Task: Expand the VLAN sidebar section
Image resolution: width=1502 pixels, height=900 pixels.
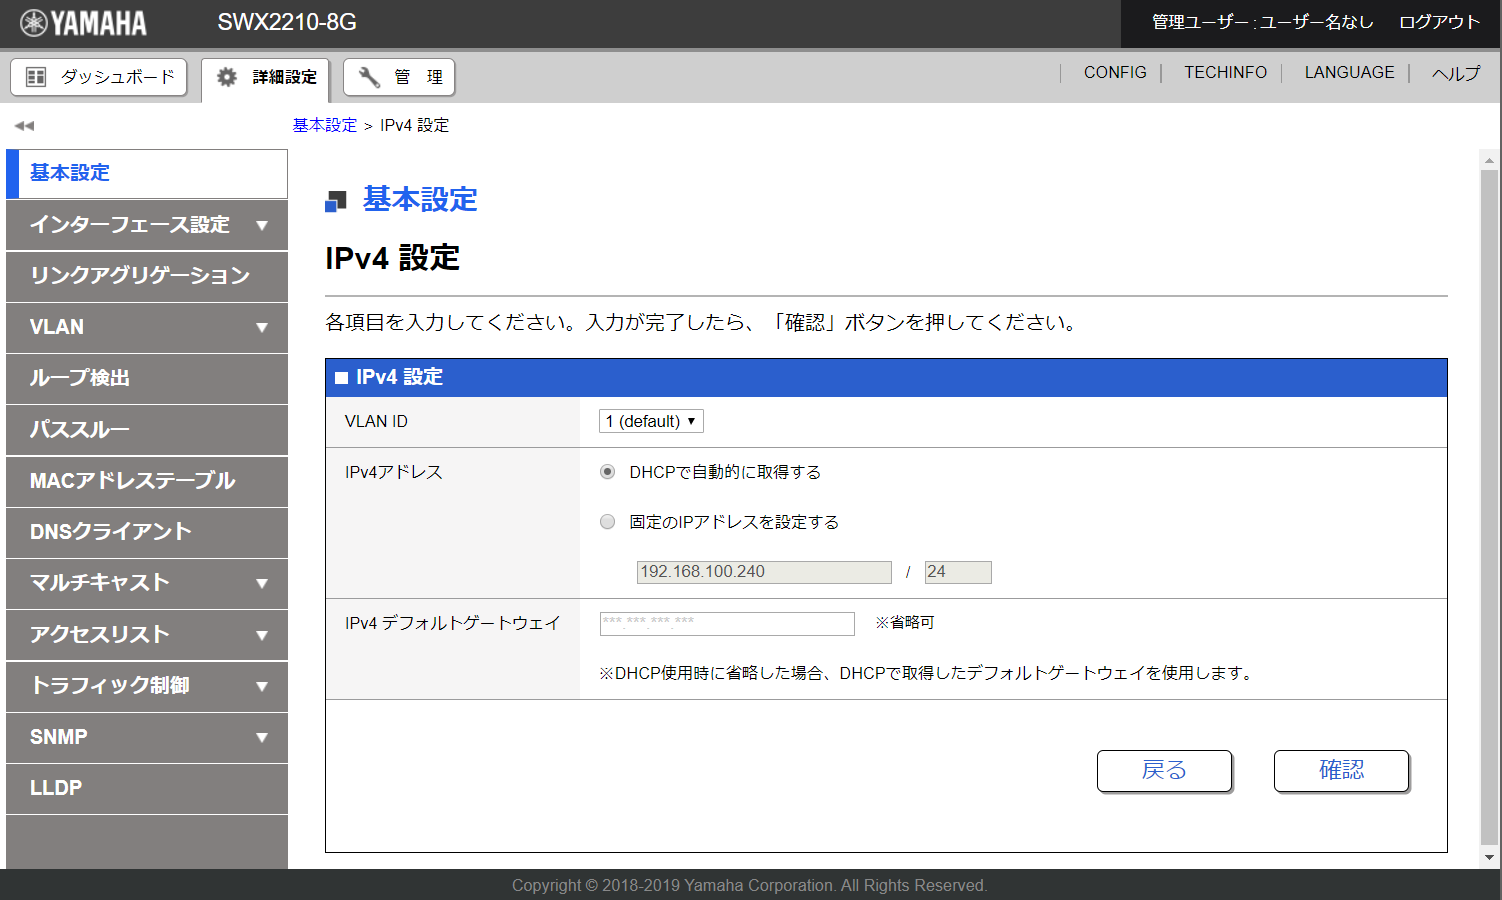Action: (x=146, y=327)
